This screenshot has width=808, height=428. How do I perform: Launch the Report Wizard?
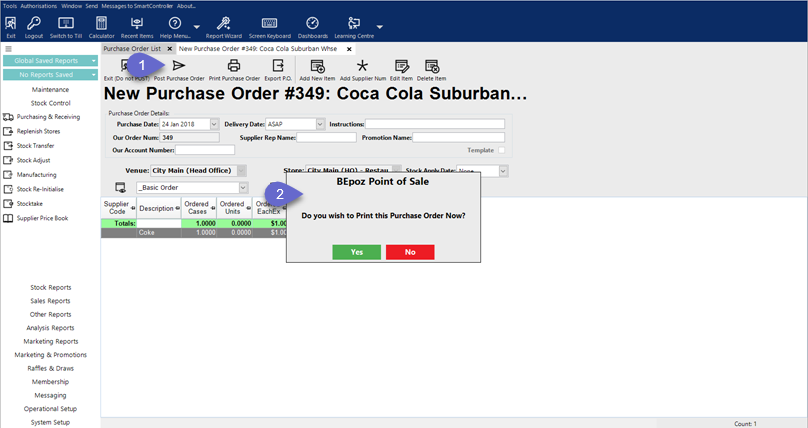click(224, 27)
